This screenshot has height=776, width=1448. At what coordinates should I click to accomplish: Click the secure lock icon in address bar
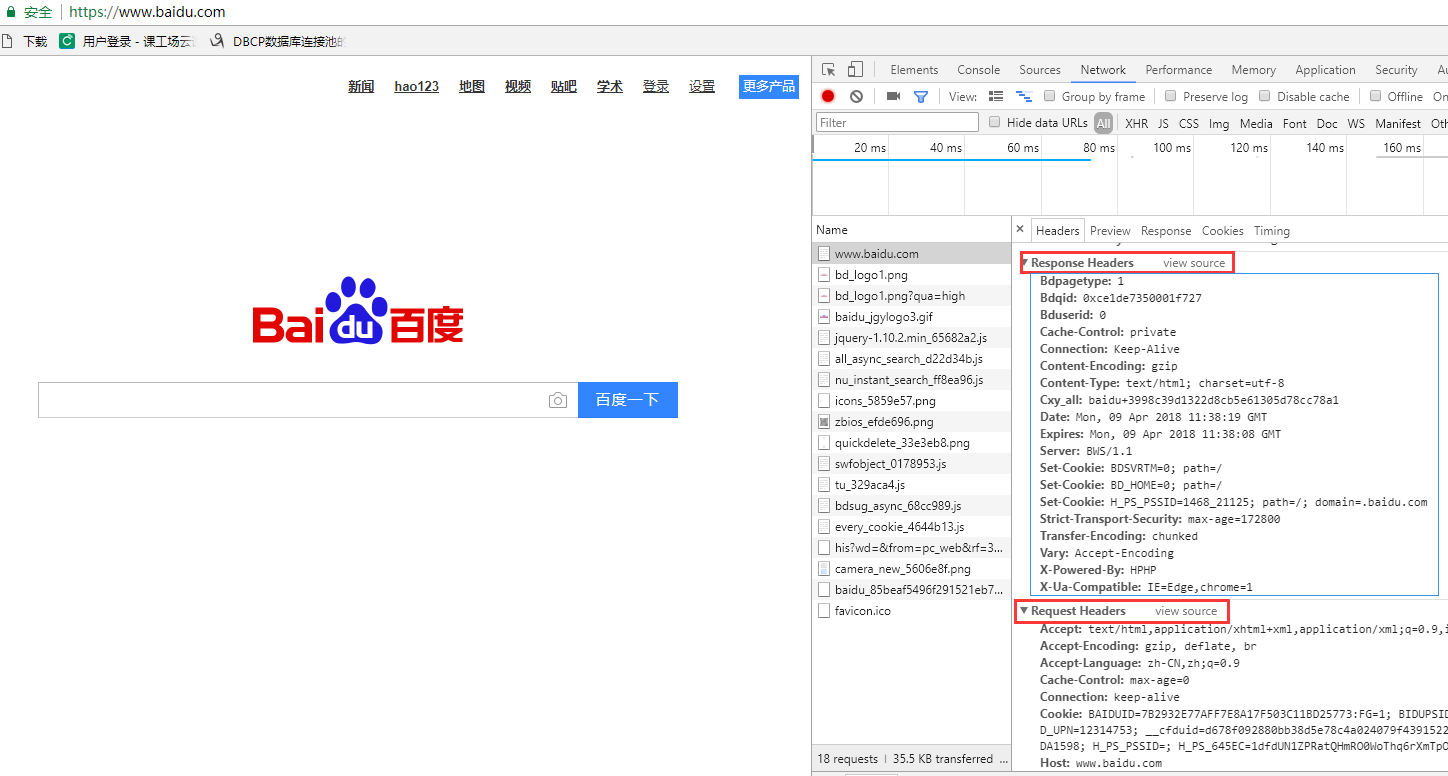(x=12, y=12)
